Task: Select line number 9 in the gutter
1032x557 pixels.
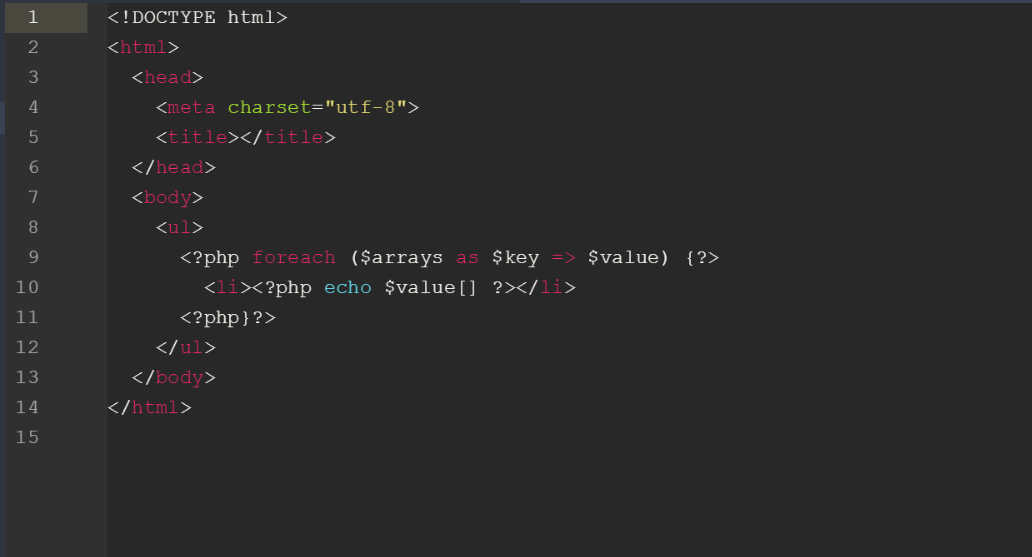Action: tap(33, 257)
